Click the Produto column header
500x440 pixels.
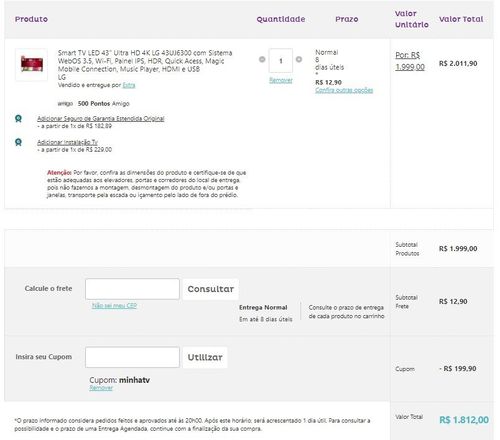pyautogui.click(x=31, y=19)
